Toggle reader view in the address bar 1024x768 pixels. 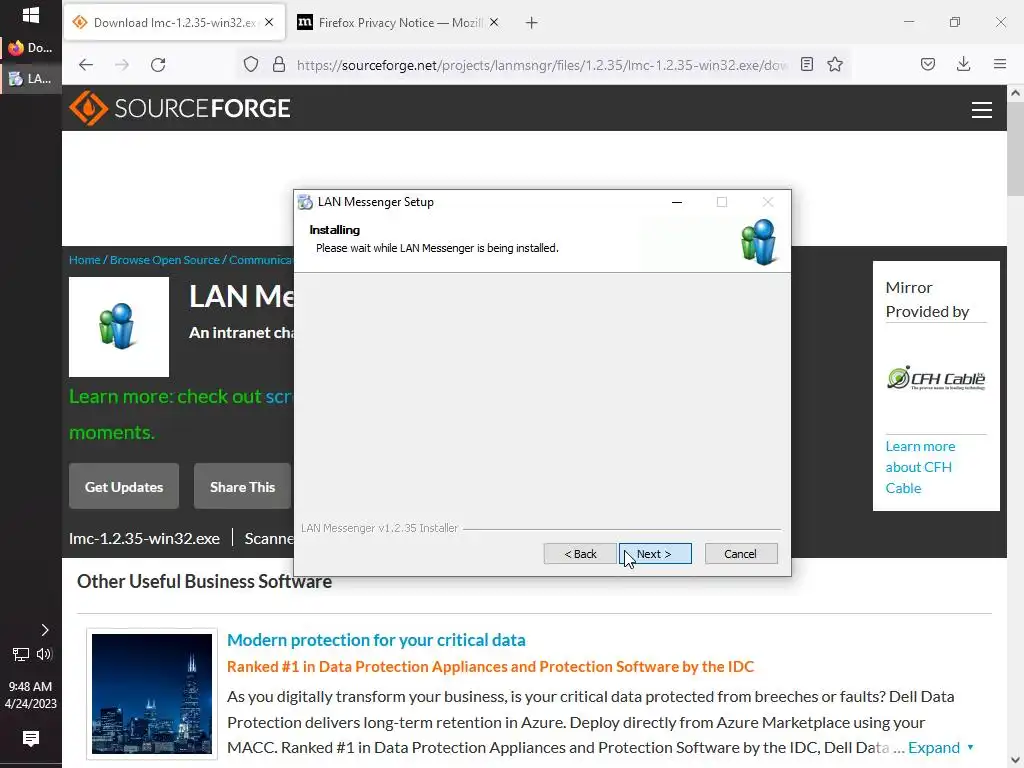(807, 64)
